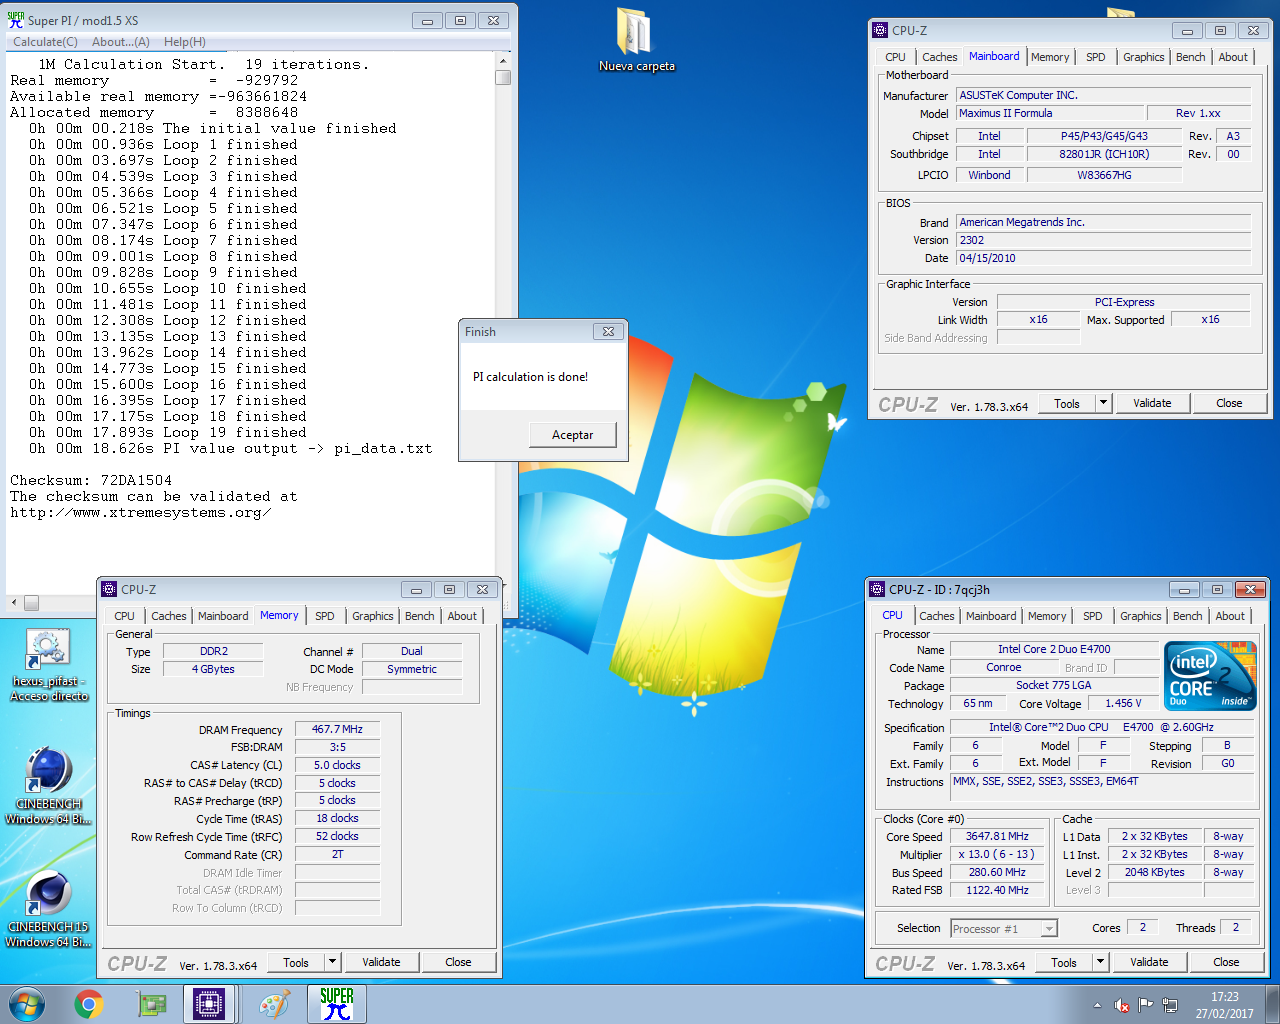Click Validate in Mainboard CPU-Z window
This screenshot has height=1024, width=1280.
tap(1152, 403)
